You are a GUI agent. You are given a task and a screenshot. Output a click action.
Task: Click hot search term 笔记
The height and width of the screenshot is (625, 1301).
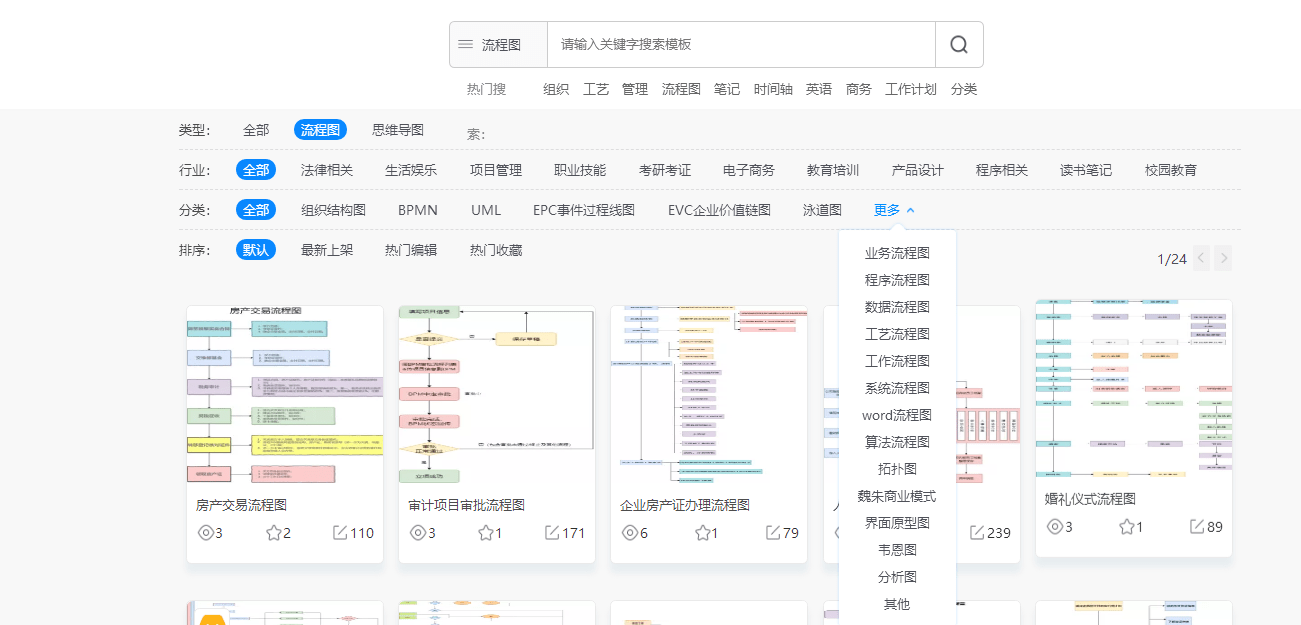pos(727,89)
